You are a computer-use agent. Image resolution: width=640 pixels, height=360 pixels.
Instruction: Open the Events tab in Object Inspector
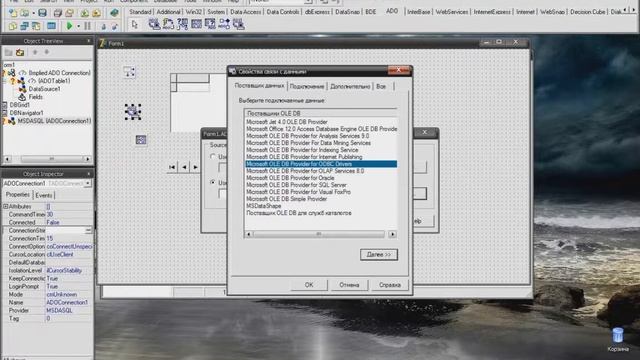[44, 196]
